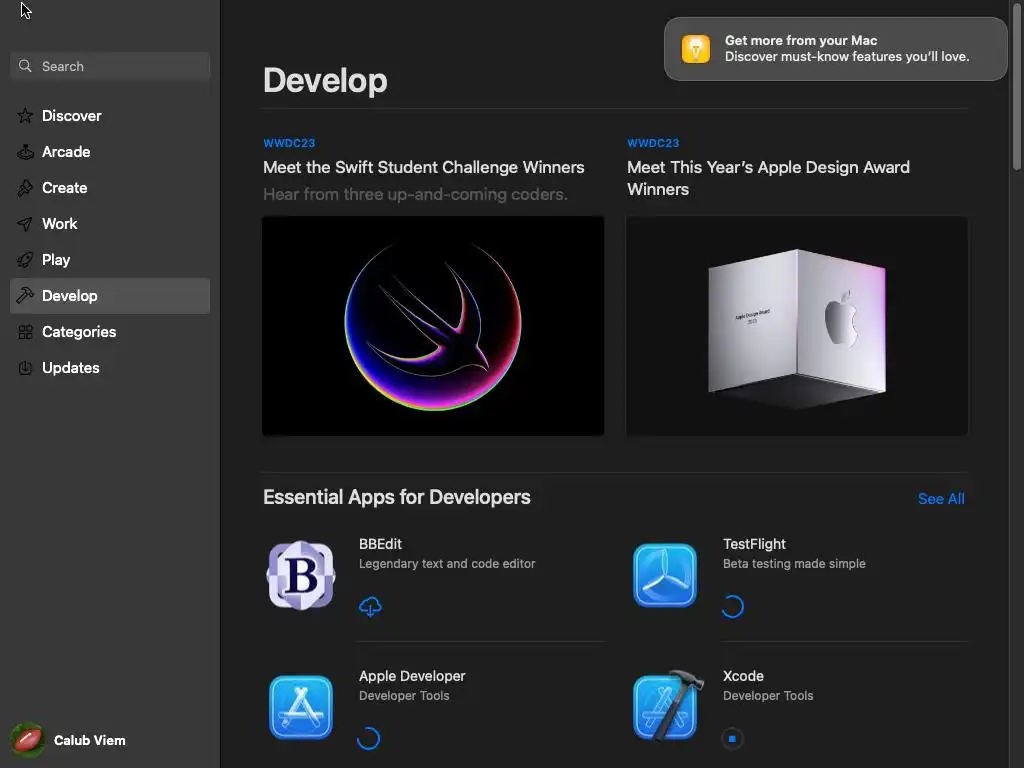Click the Categories grid icon
1024x768 pixels.
pyautogui.click(x=25, y=332)
